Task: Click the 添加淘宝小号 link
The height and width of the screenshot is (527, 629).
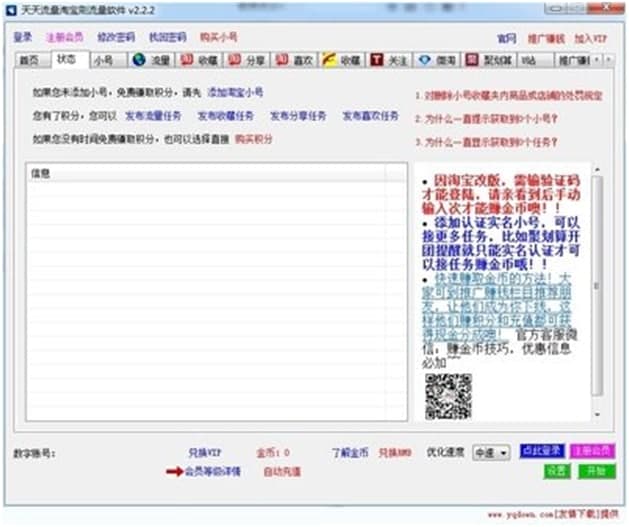Action: (x=235, y=93)
